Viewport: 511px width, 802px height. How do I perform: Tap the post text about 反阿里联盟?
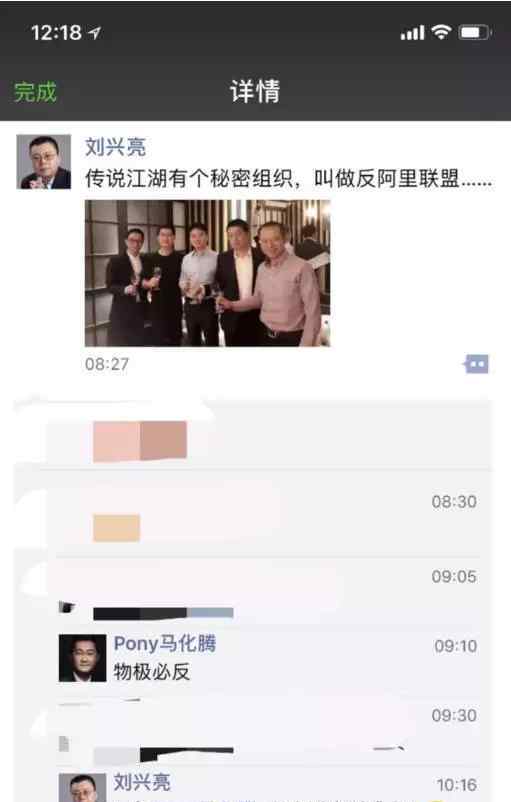tap(288, 179)
